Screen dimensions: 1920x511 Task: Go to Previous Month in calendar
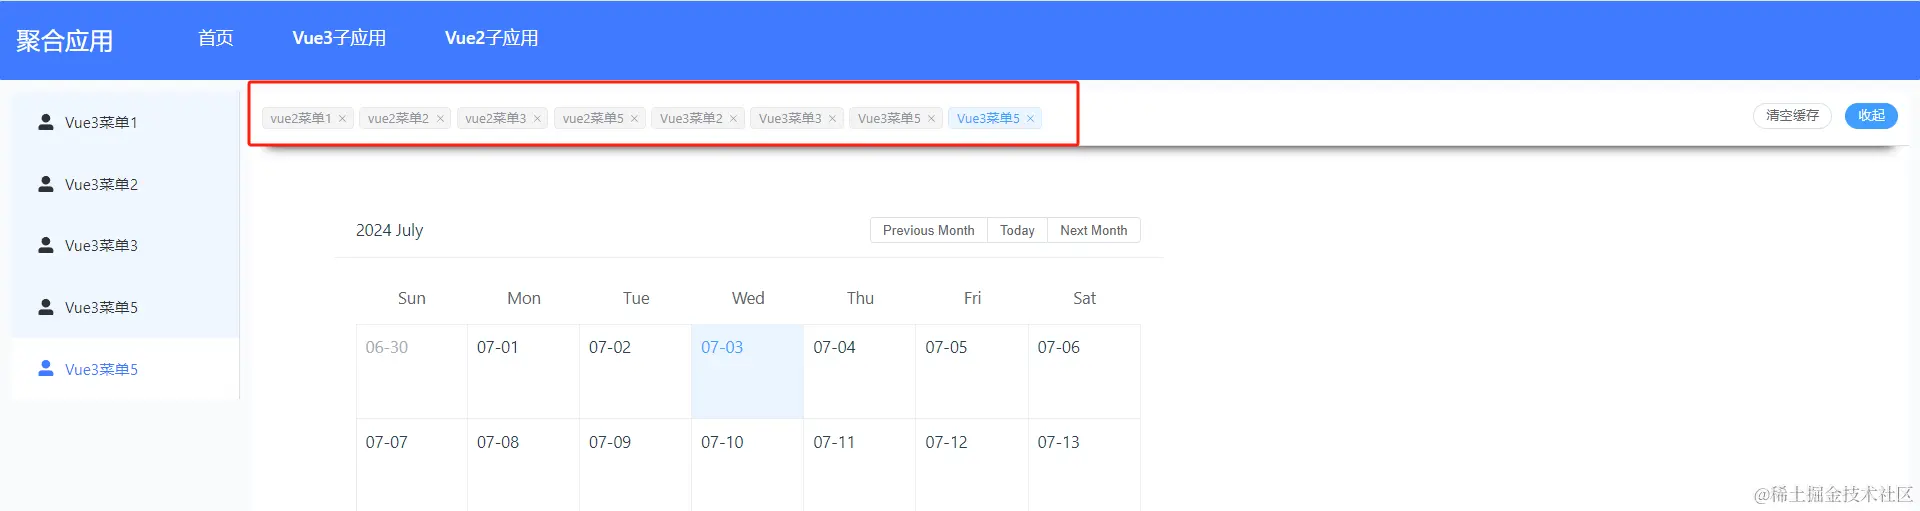tap(928, 230)
